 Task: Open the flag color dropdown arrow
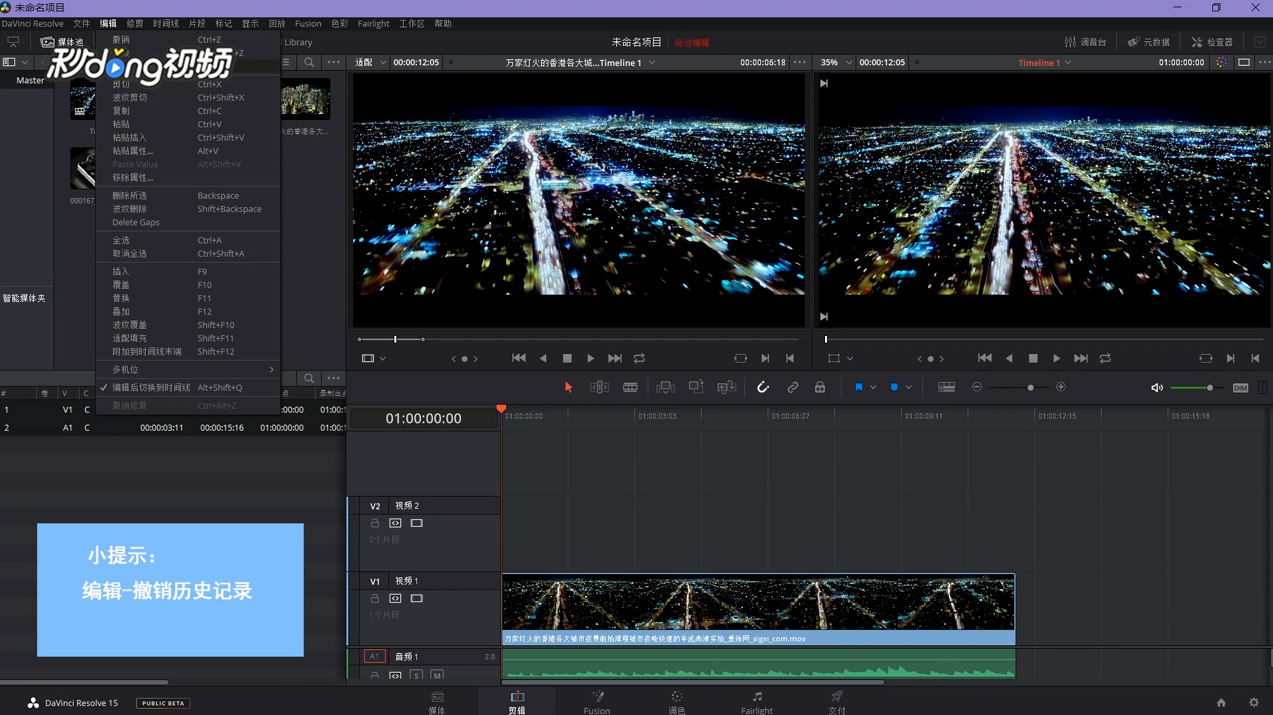coord(873,388)
